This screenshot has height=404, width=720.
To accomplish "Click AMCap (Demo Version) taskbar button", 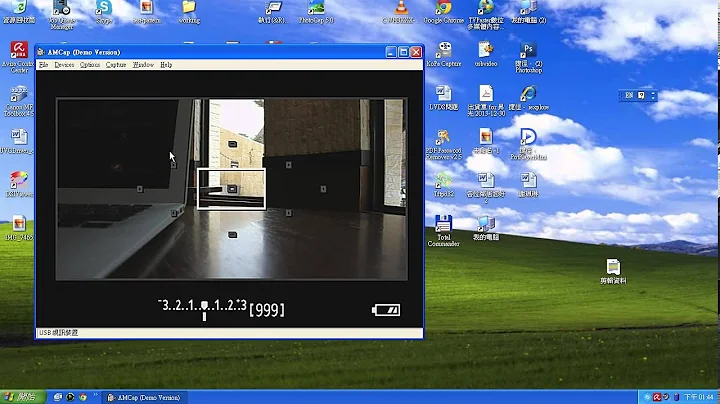I will click(144, 398).
